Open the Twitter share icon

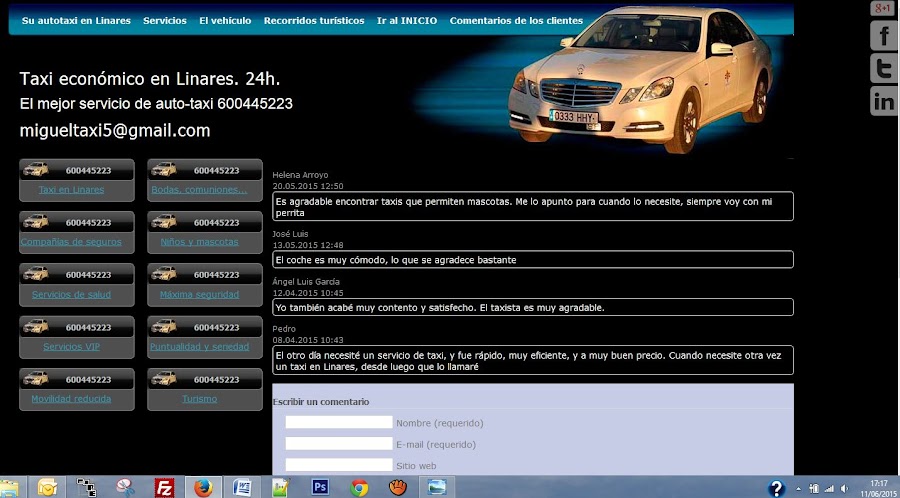[x=884, y=68]
